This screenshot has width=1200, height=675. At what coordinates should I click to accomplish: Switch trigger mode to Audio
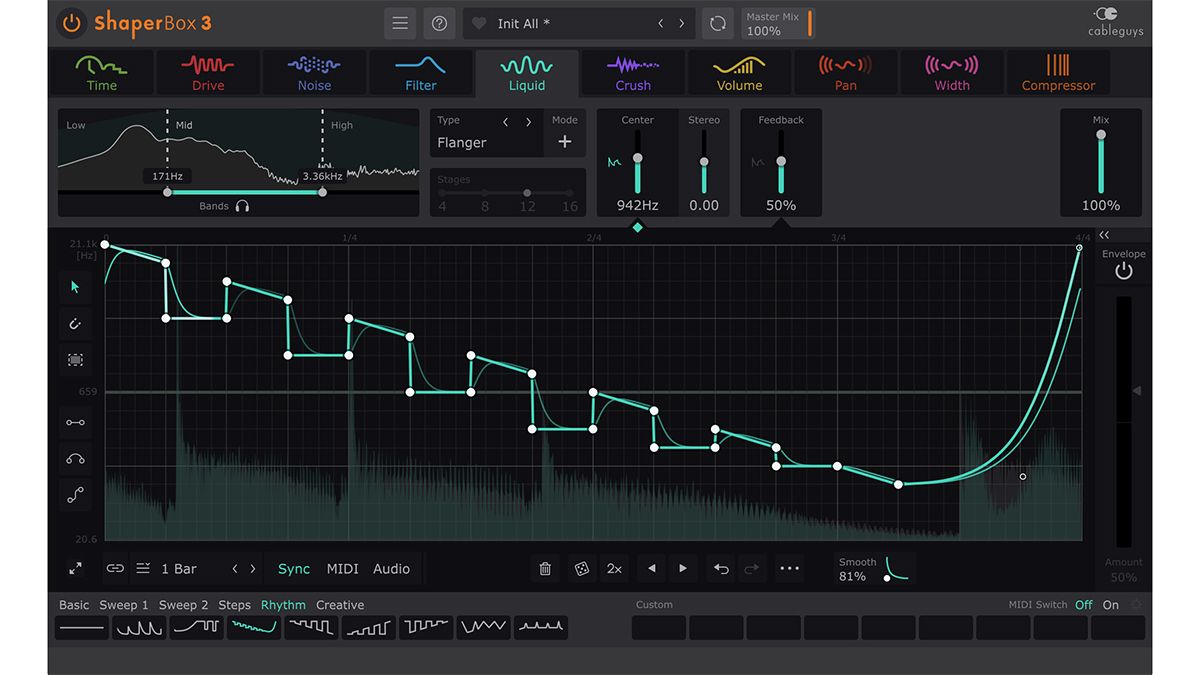(391, 568)
